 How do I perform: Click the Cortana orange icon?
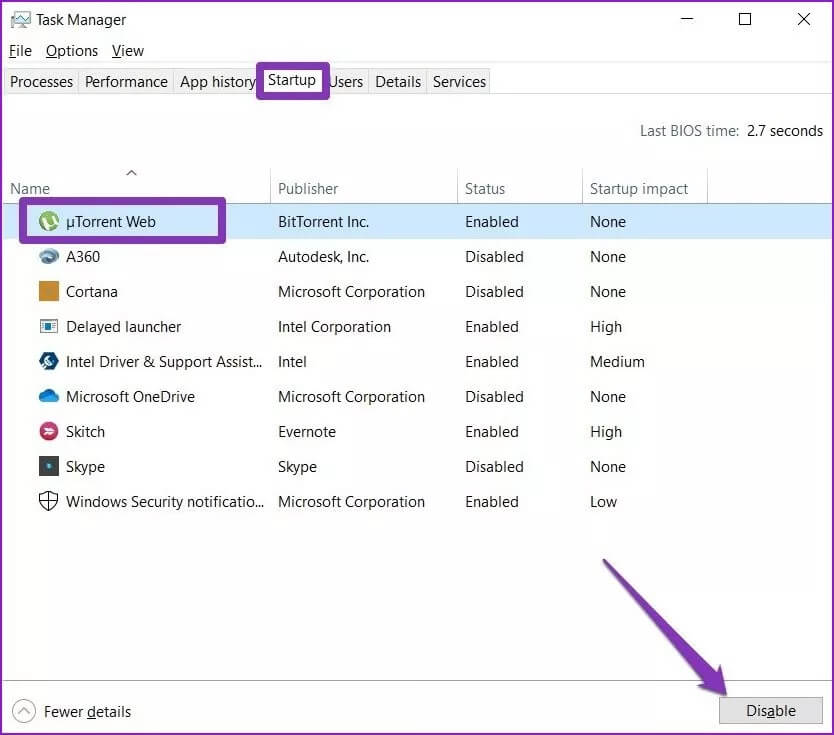[x=49, y=291]
